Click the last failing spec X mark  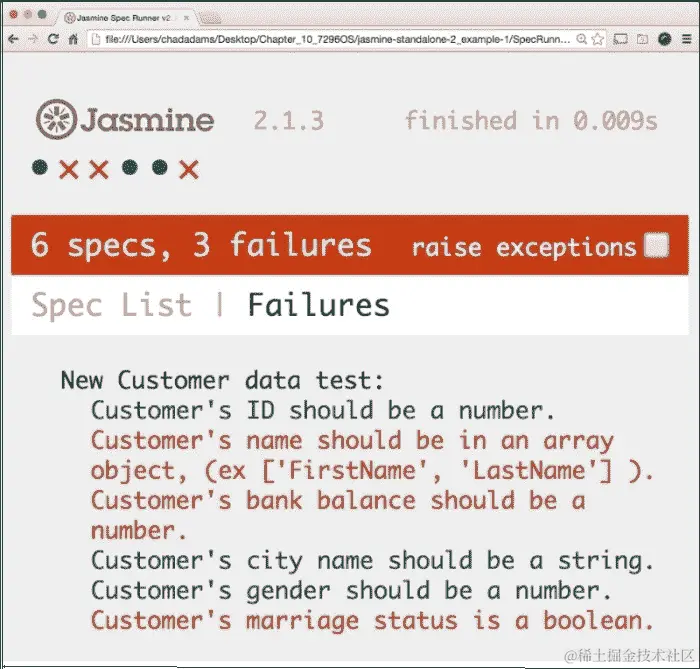tap(189, 170)
